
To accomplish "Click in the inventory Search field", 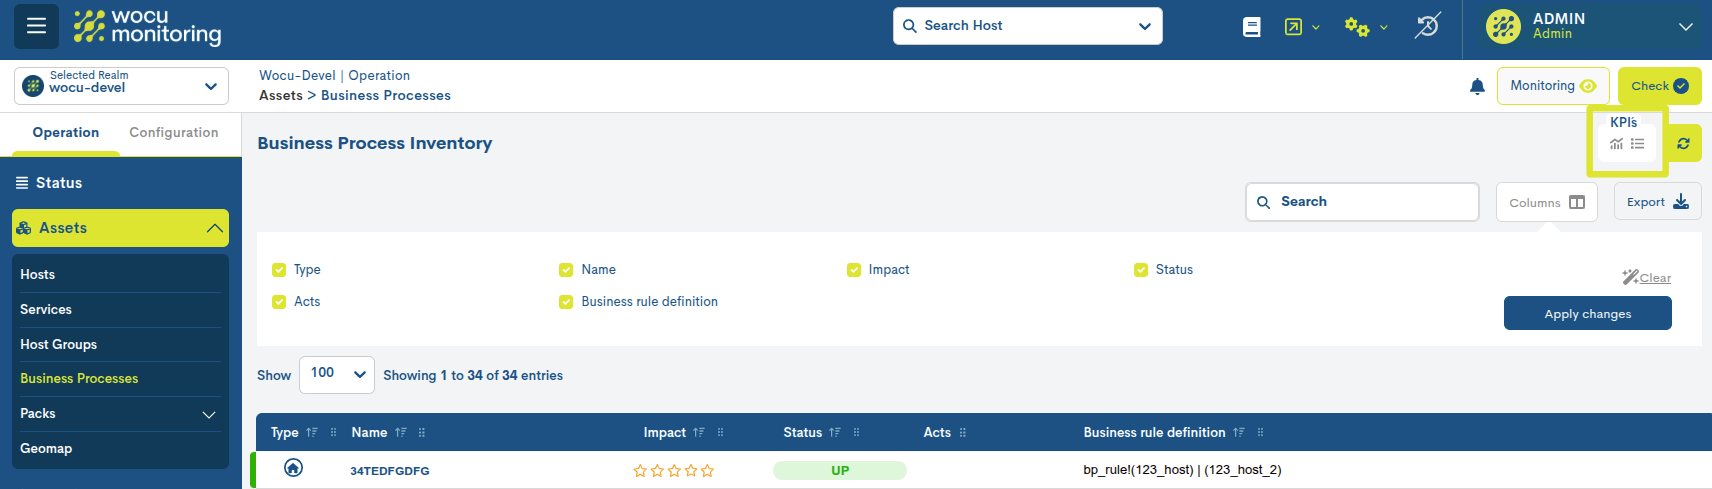I will tap(1362, 202).
